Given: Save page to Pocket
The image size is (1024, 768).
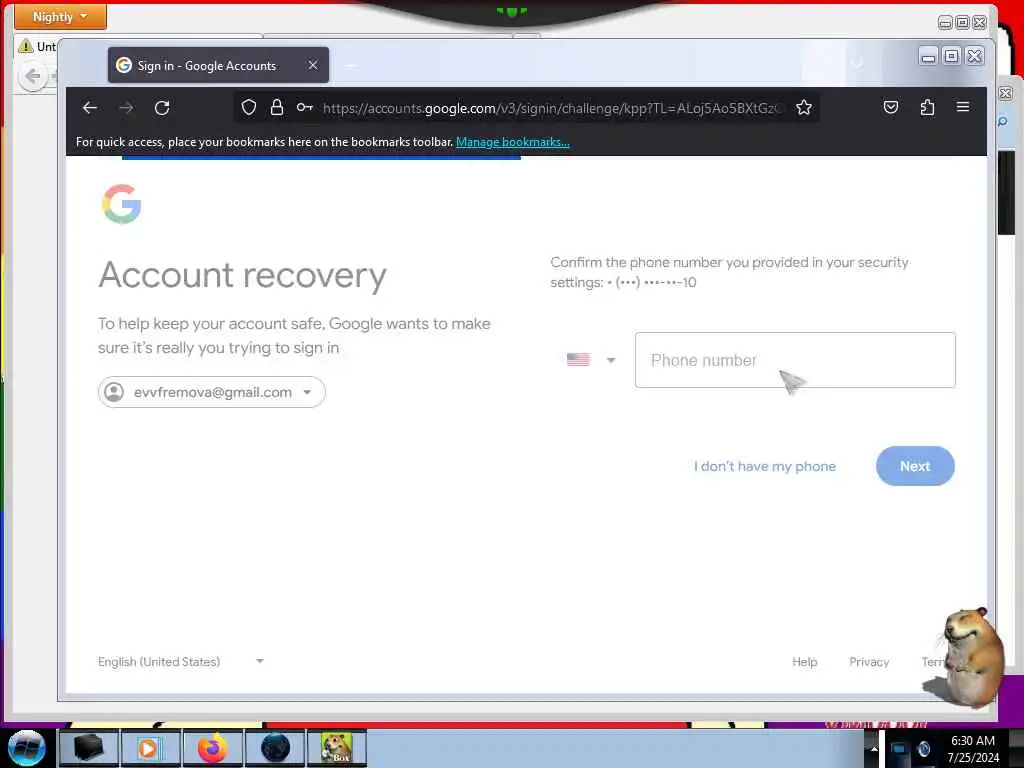Looking at the screenshot, I should pyautogui.click(x=891, y=107).
